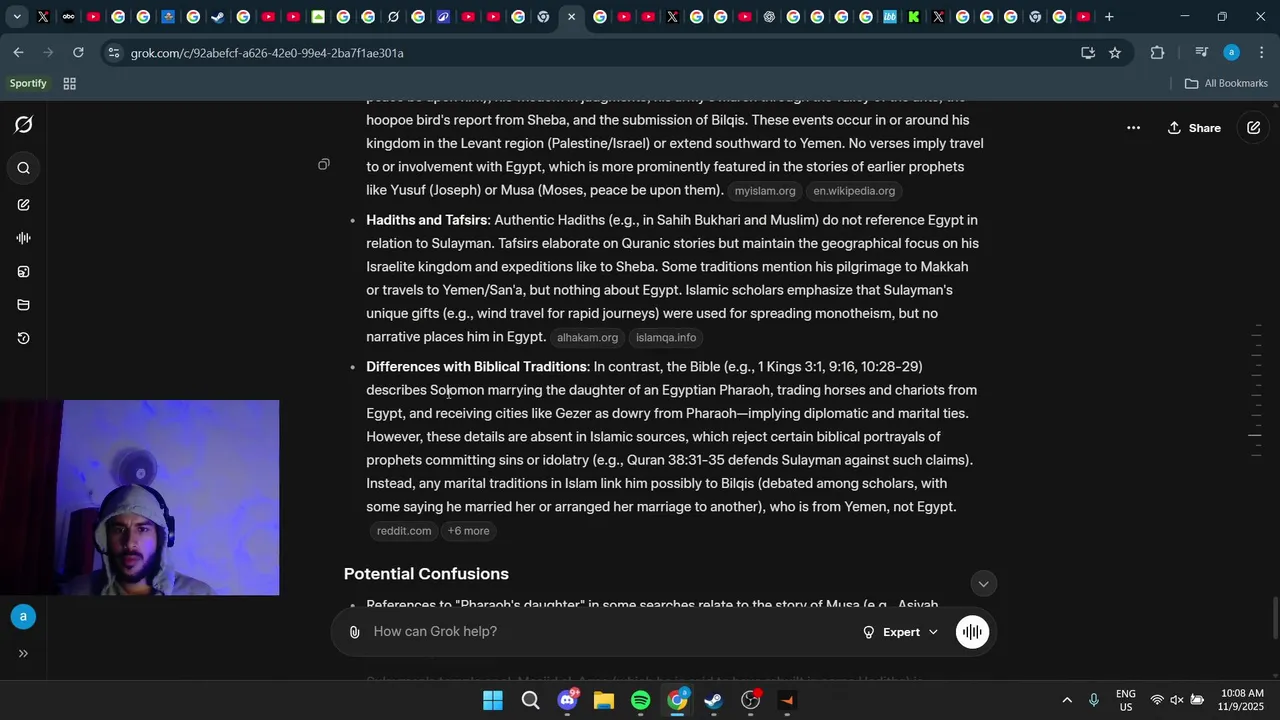The width and height of the screenshot is (1280, 720).
Task: Open the microphone tray icon
Action: tap(1094, 700)
